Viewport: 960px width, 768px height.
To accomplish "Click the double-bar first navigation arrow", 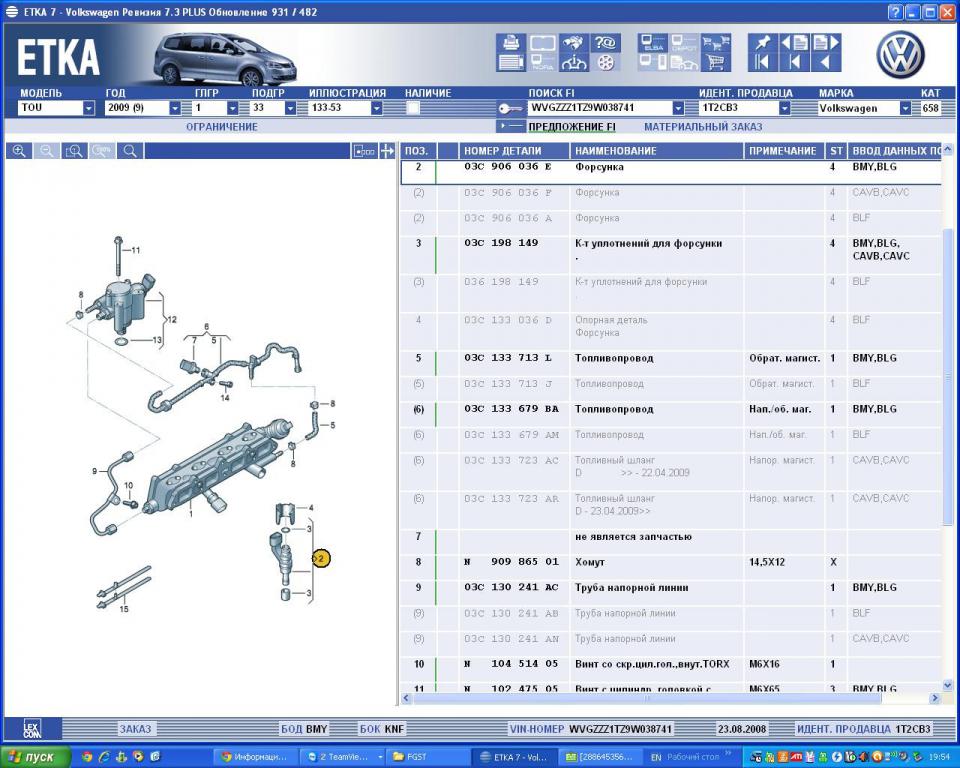I will click(763, 62).
